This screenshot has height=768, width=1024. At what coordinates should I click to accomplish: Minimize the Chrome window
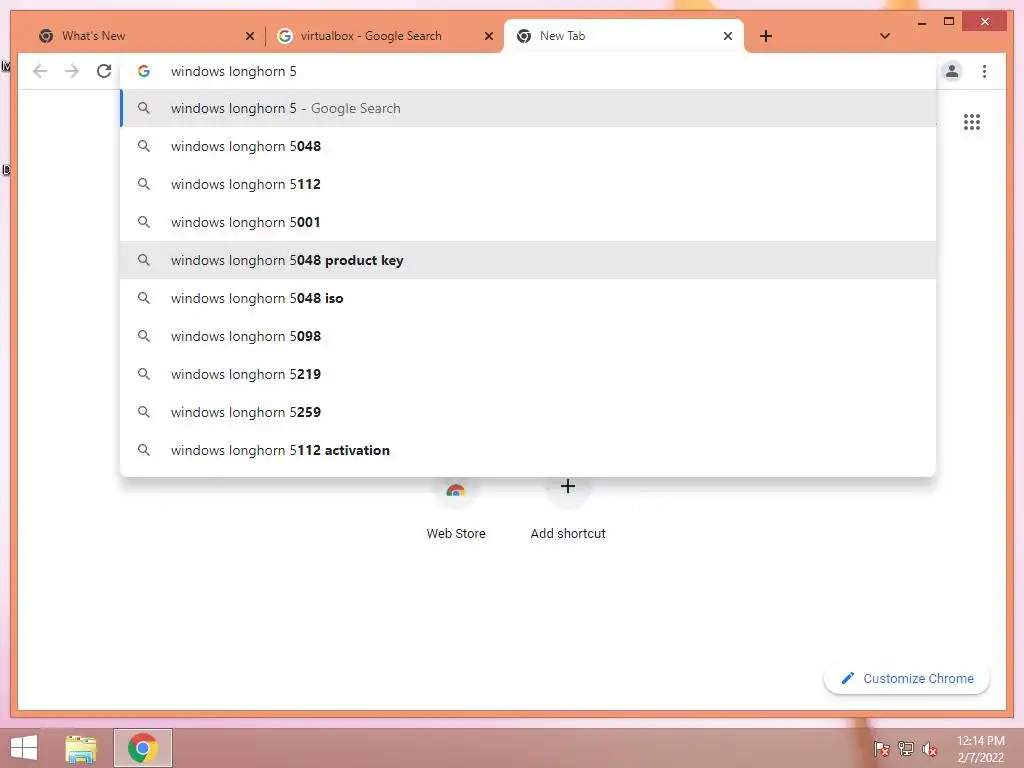point(921,23)
